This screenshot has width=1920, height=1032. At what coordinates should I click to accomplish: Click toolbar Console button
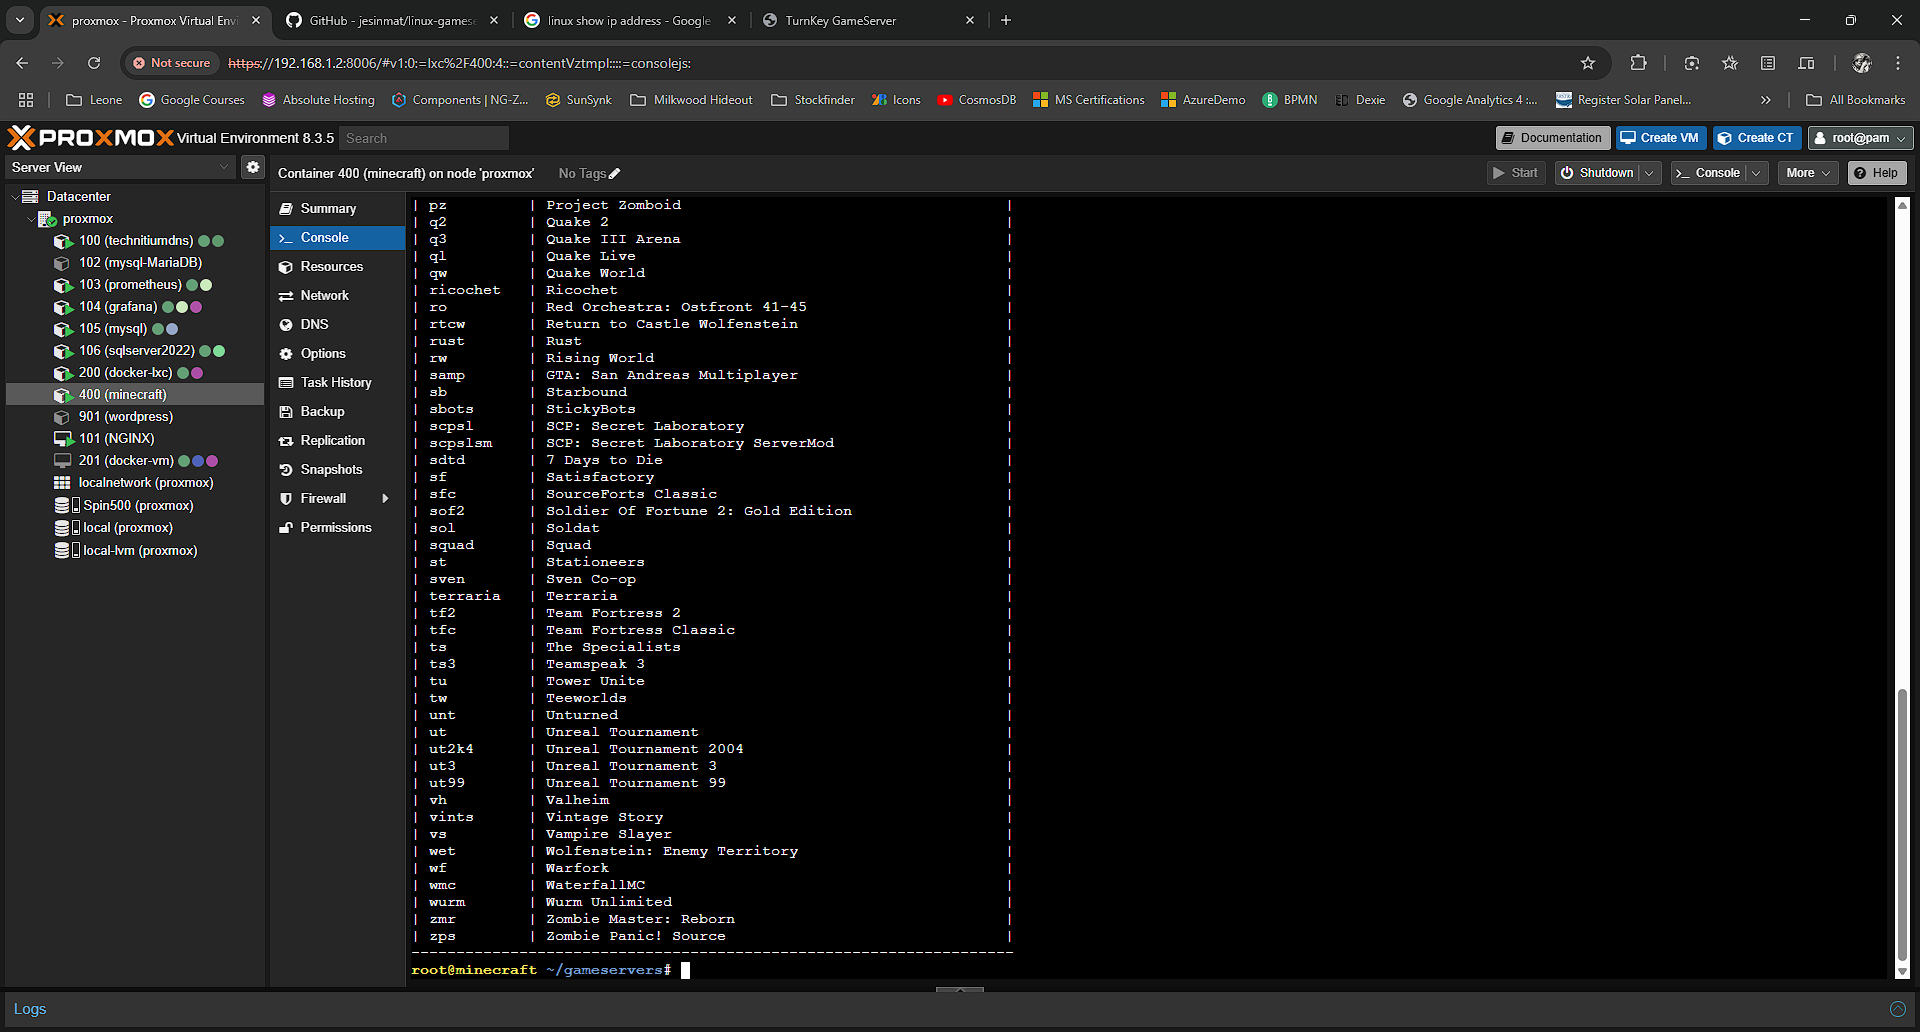(x=1708, y=173)
